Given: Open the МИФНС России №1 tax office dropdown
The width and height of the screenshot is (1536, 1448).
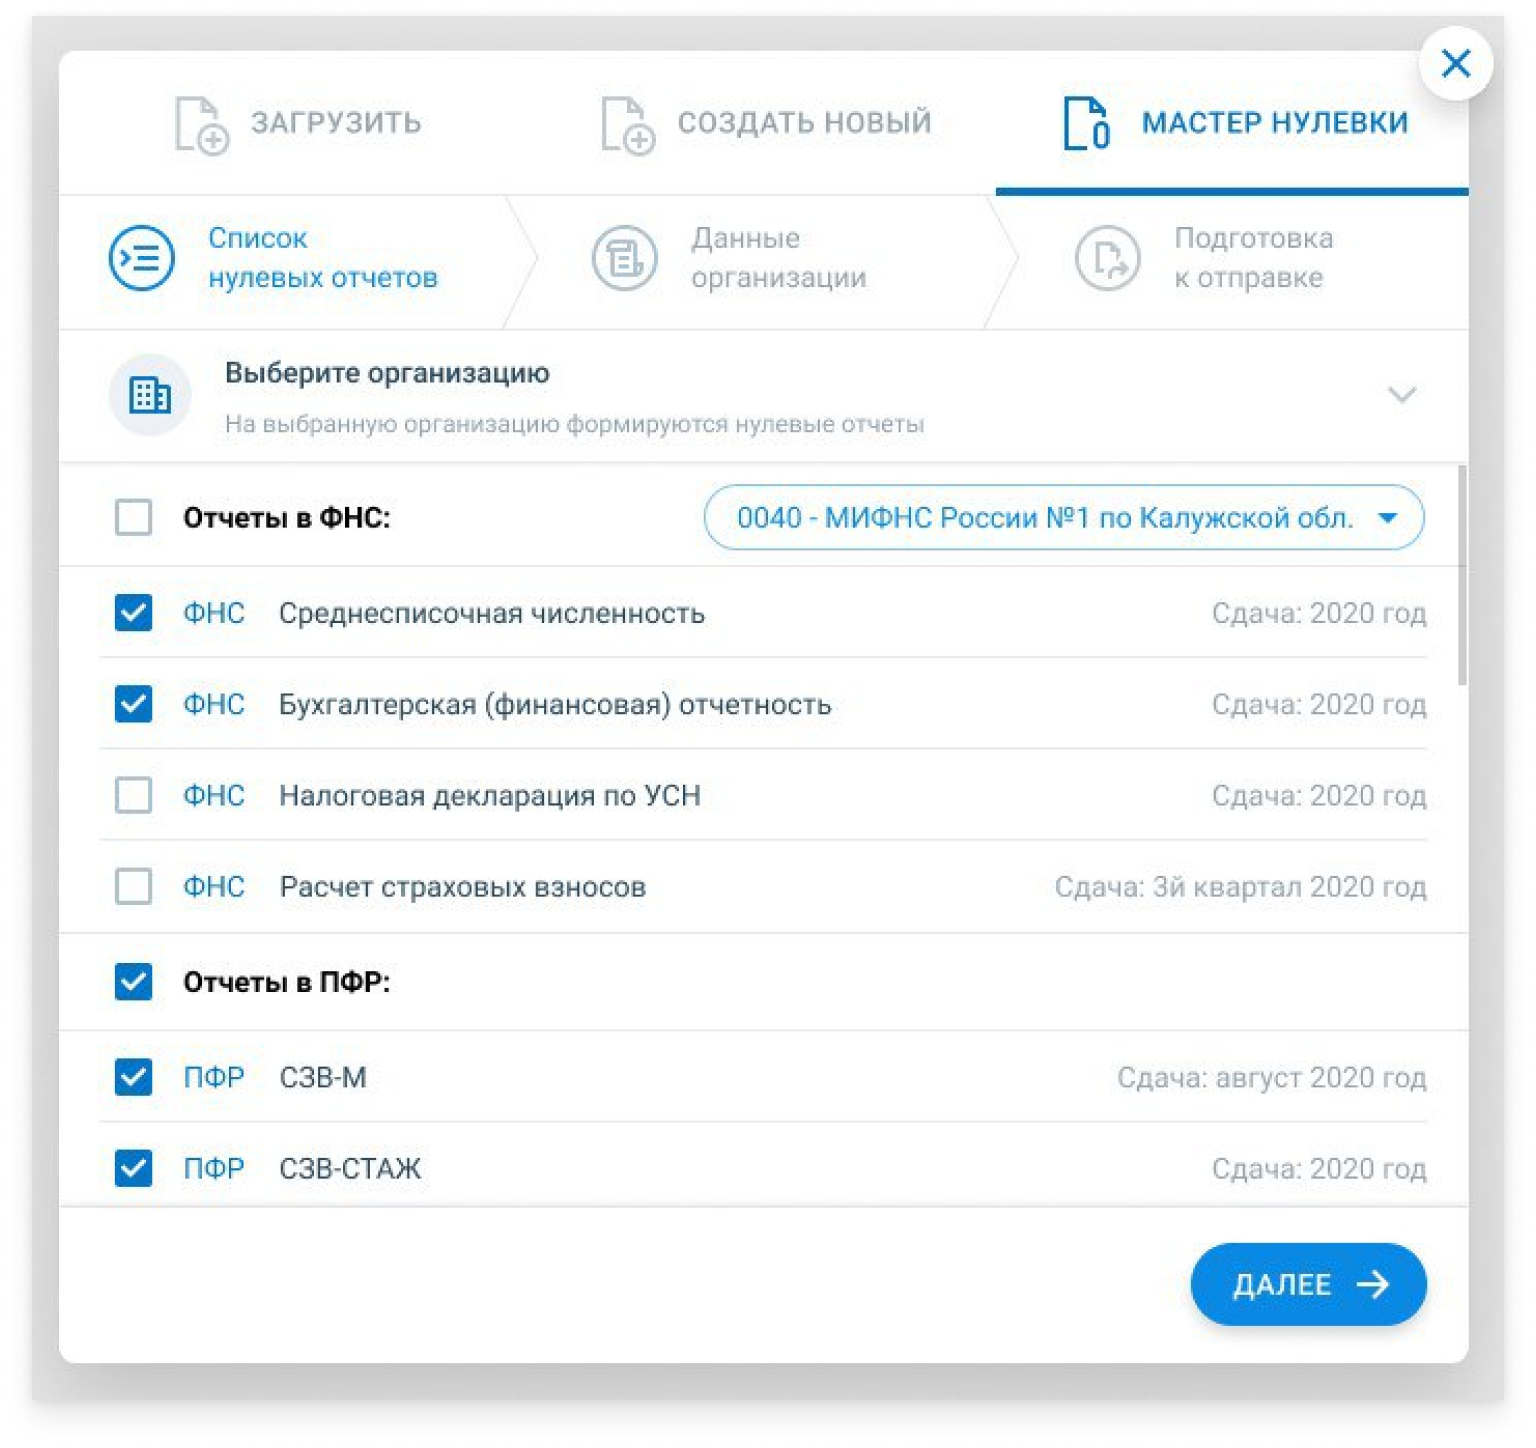Looking at the screenshot, I should point(1063,518).
